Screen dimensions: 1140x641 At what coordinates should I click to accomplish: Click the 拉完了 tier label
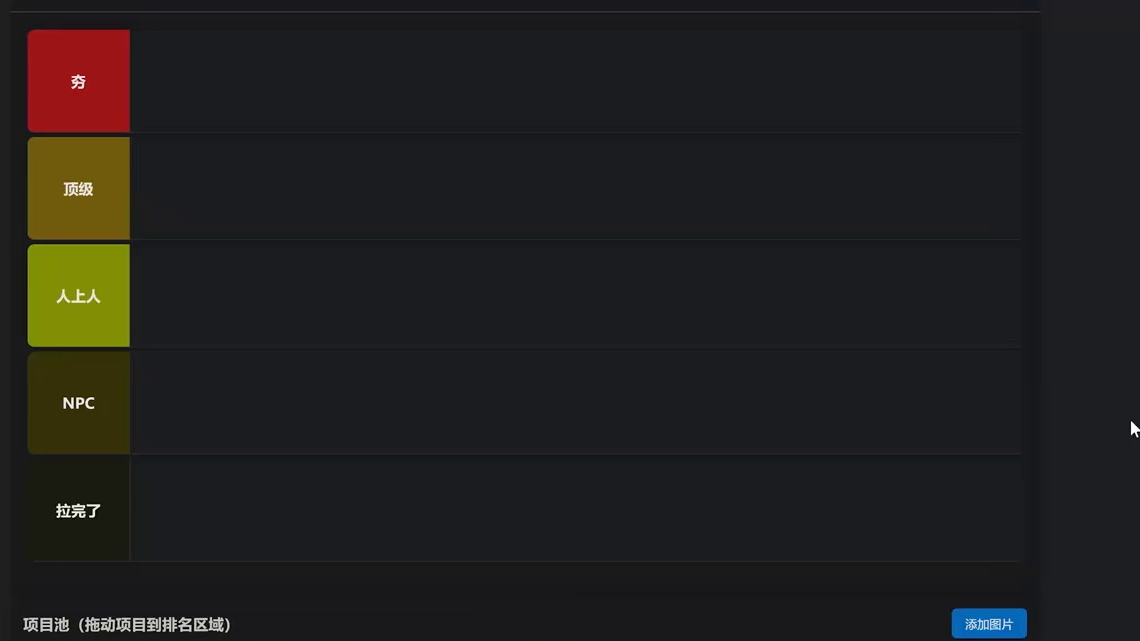point(78,511)
